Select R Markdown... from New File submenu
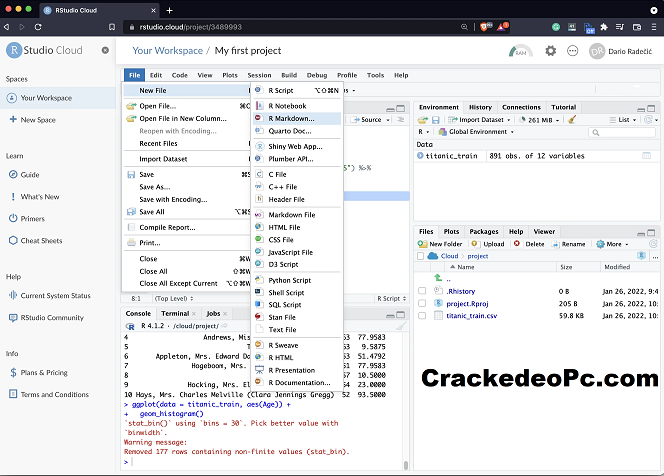The width and height of the screenshot is (664, 476). [x=297, y=119]
